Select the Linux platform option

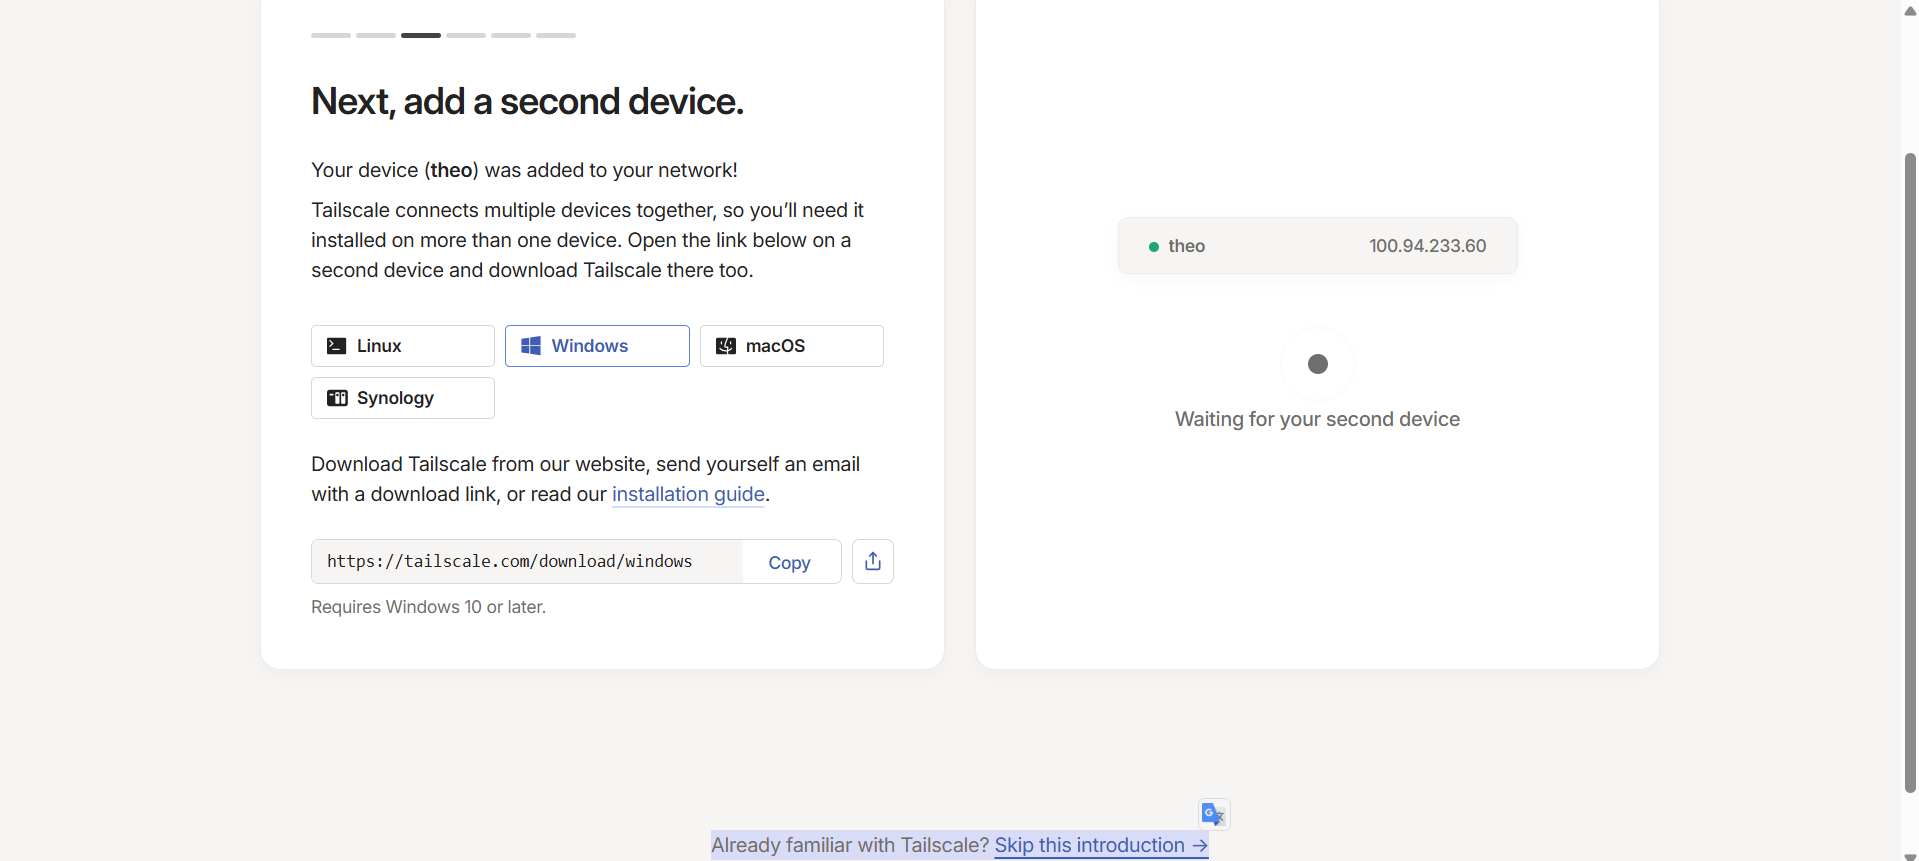click(x=402, y=346)
